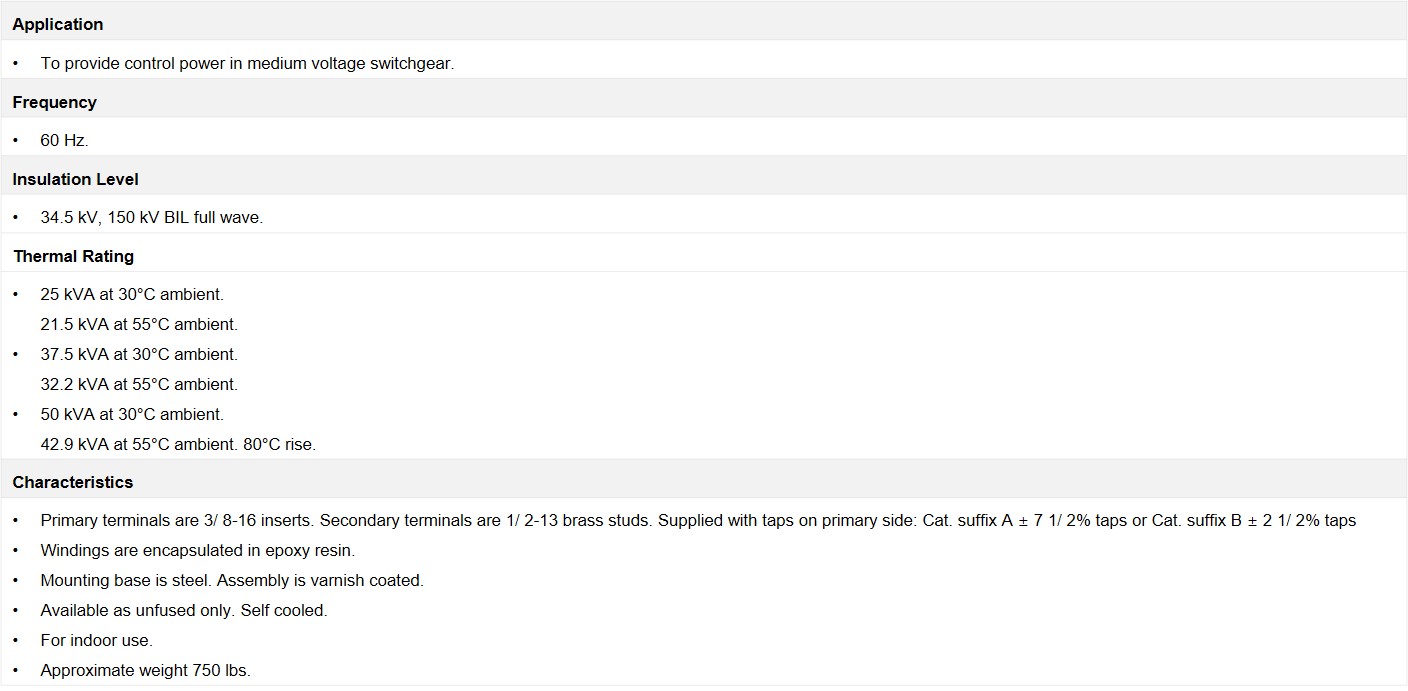Select the windings encapsulated in epoxy resin line
The width and height of the screenshot is (1408, 691).
pos(198,550)
